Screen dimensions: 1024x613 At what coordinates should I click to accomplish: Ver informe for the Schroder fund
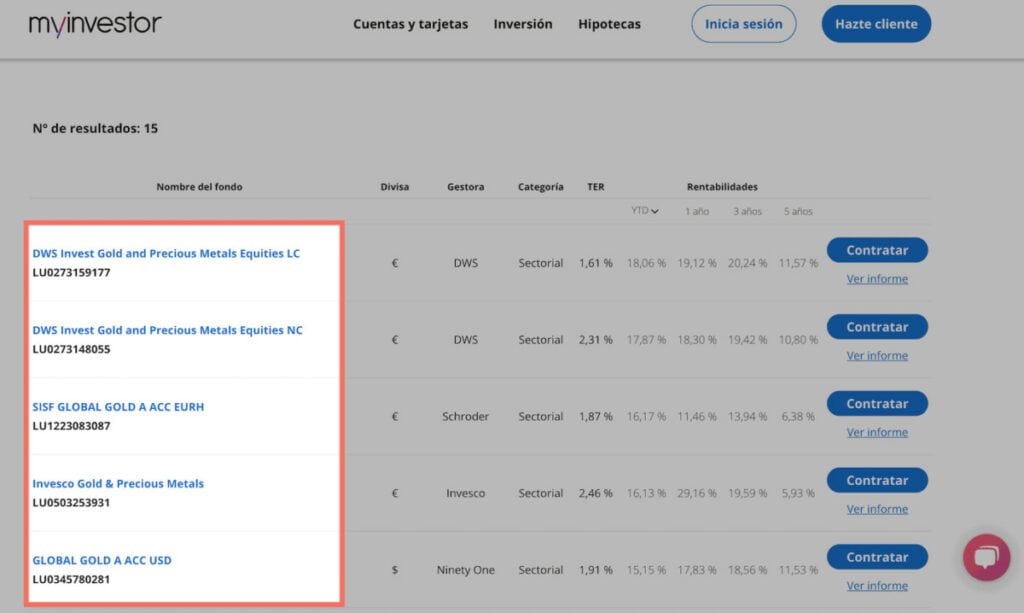click(877, 432)
